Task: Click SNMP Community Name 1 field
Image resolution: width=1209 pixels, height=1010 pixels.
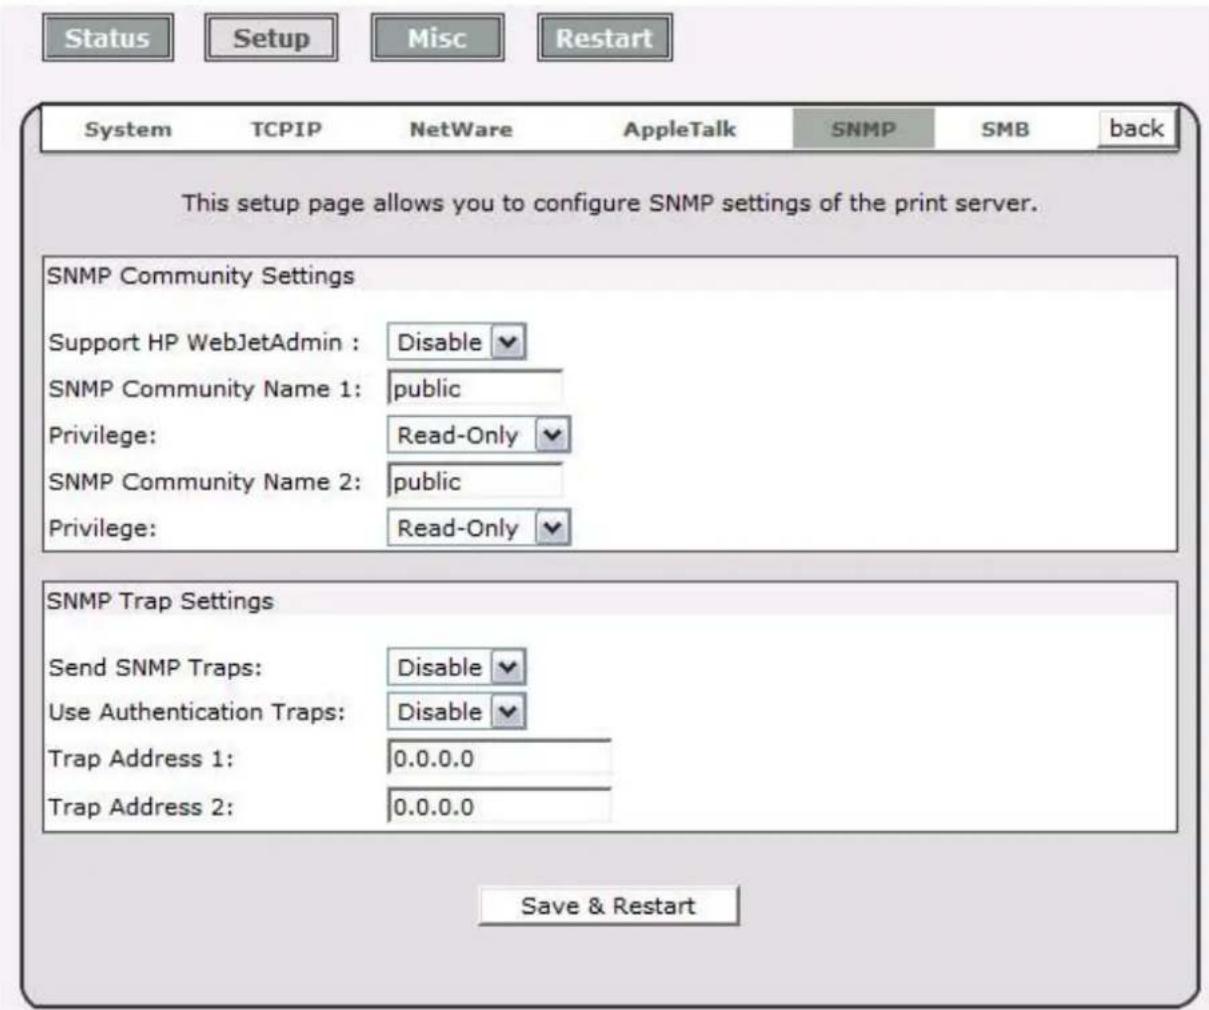Action: [x=475, y=389]
